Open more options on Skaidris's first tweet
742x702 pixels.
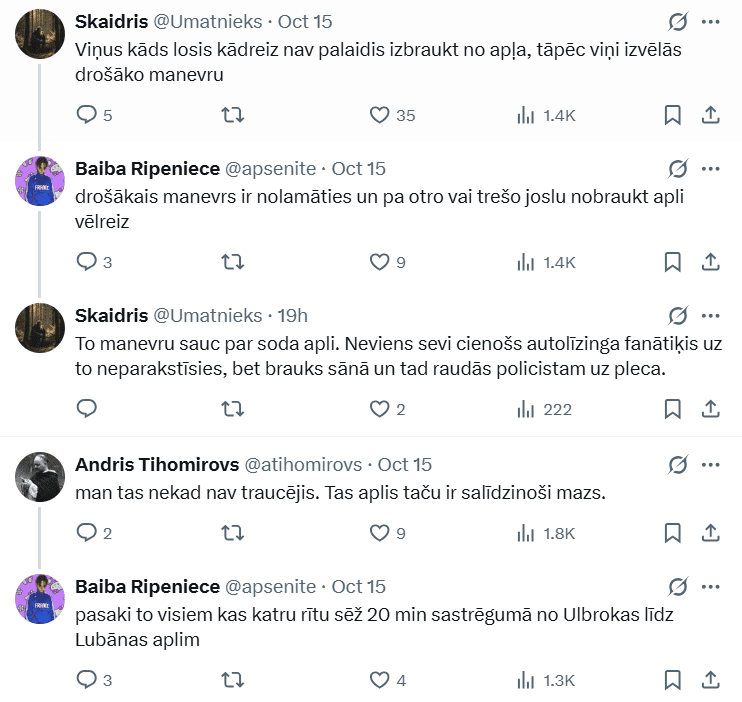point(711,21)
